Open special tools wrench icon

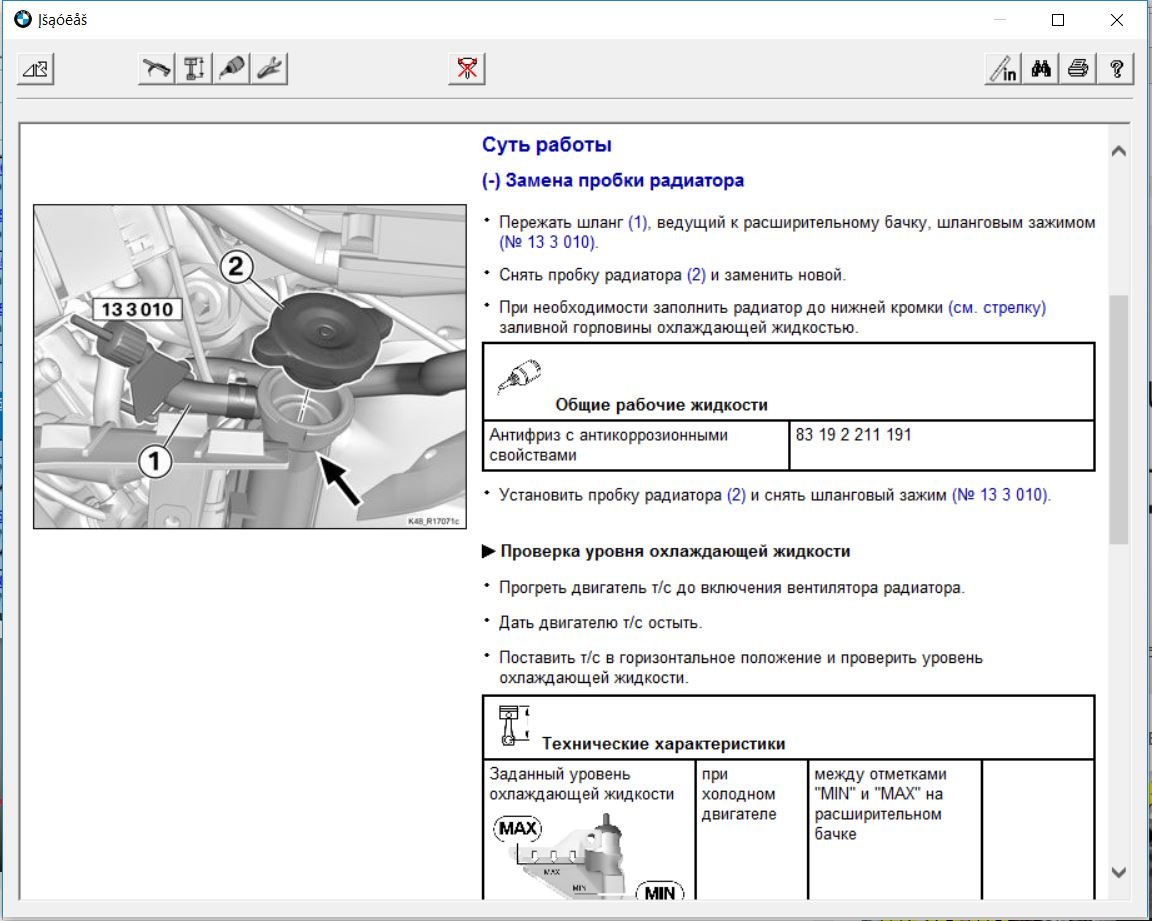269,69
